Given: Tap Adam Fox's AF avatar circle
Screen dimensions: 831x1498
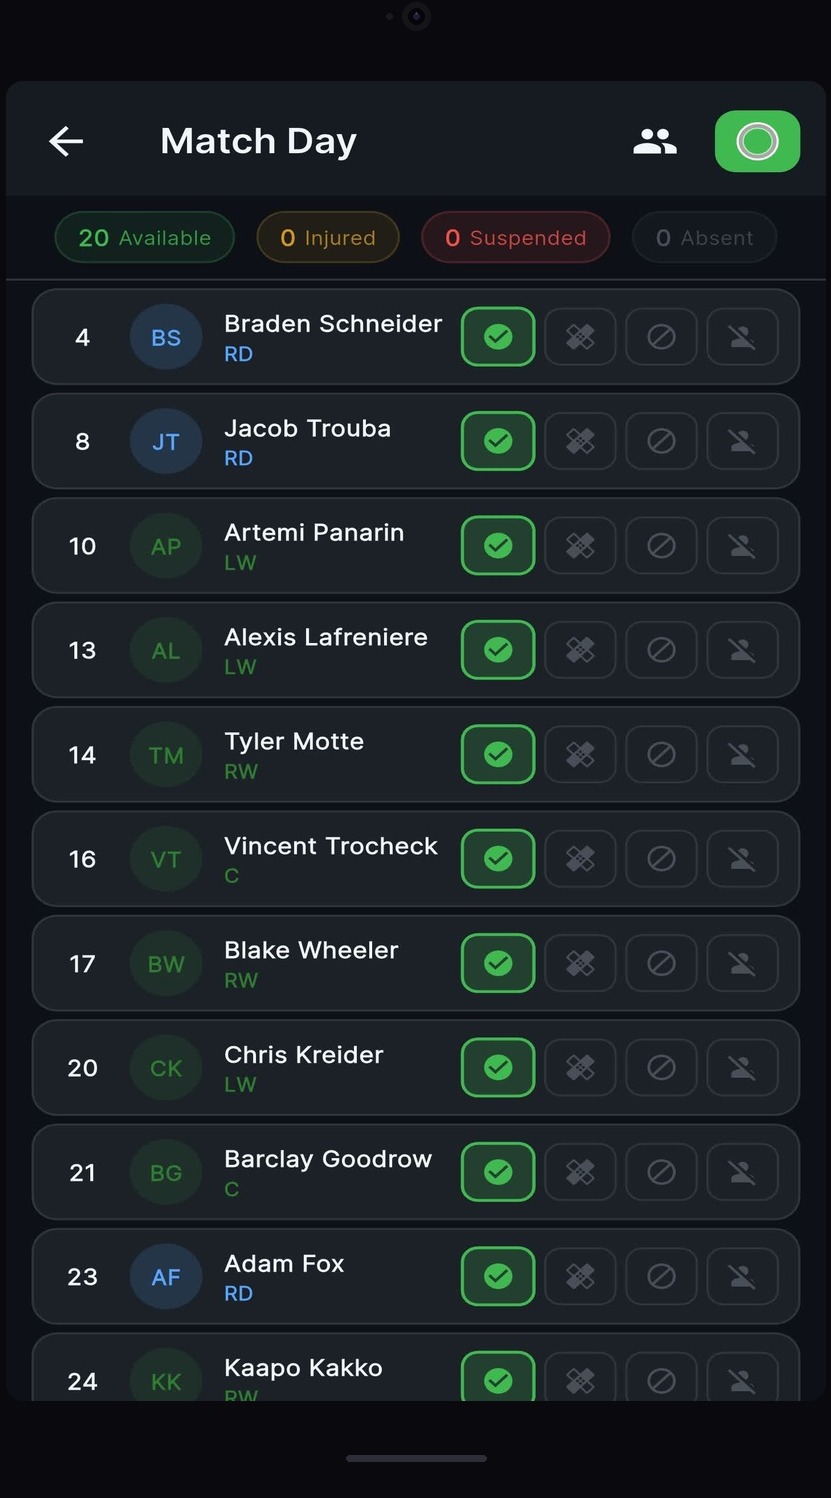Looking at the screenshot, I should tap(165, 1276).
